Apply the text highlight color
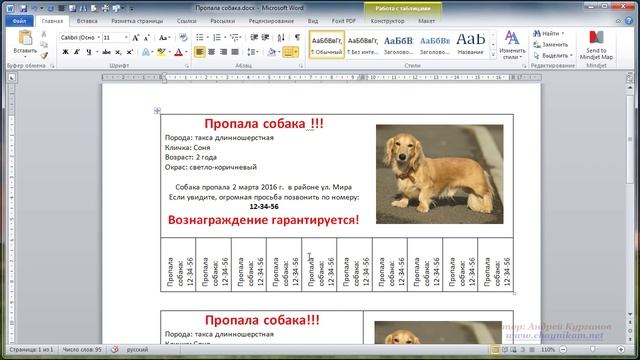Viewport: 640px width, 360px height. 161,52
